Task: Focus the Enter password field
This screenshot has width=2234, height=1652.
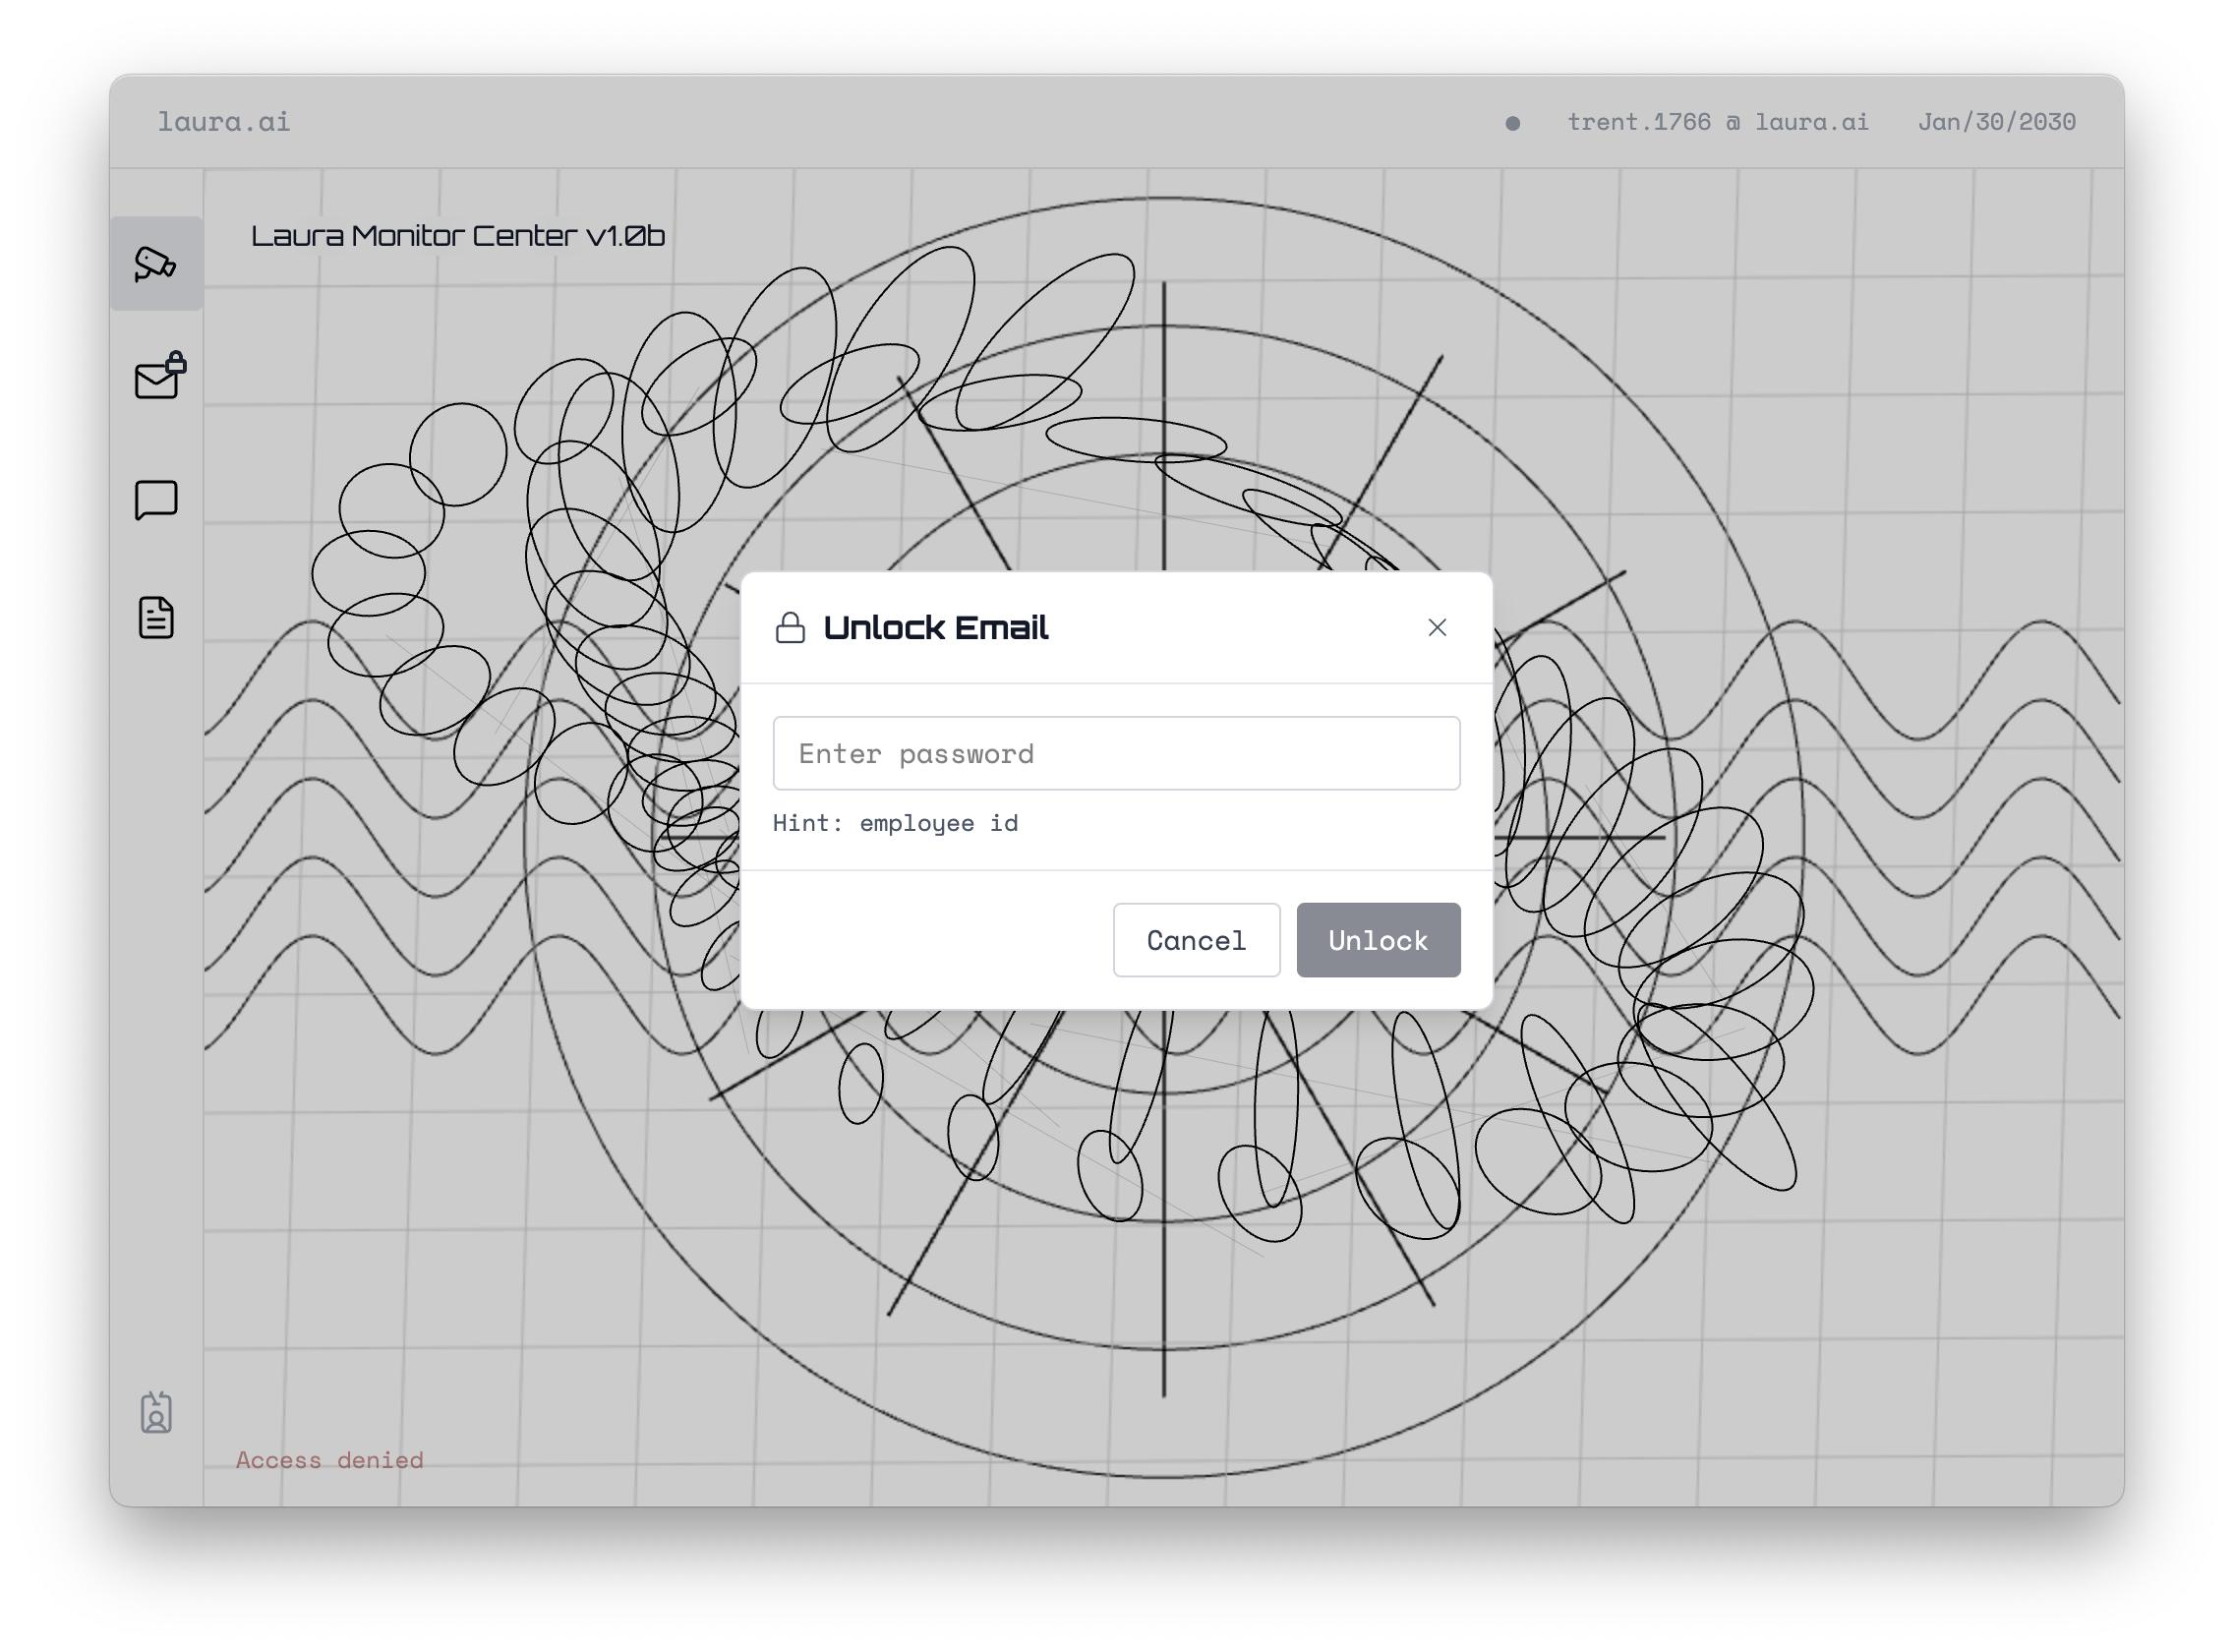Action: 1116,753
